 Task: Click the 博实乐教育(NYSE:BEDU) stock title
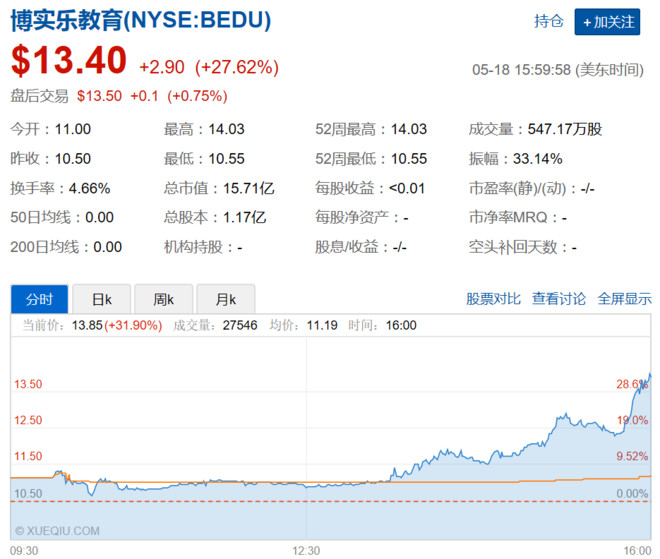click(140, 22)
